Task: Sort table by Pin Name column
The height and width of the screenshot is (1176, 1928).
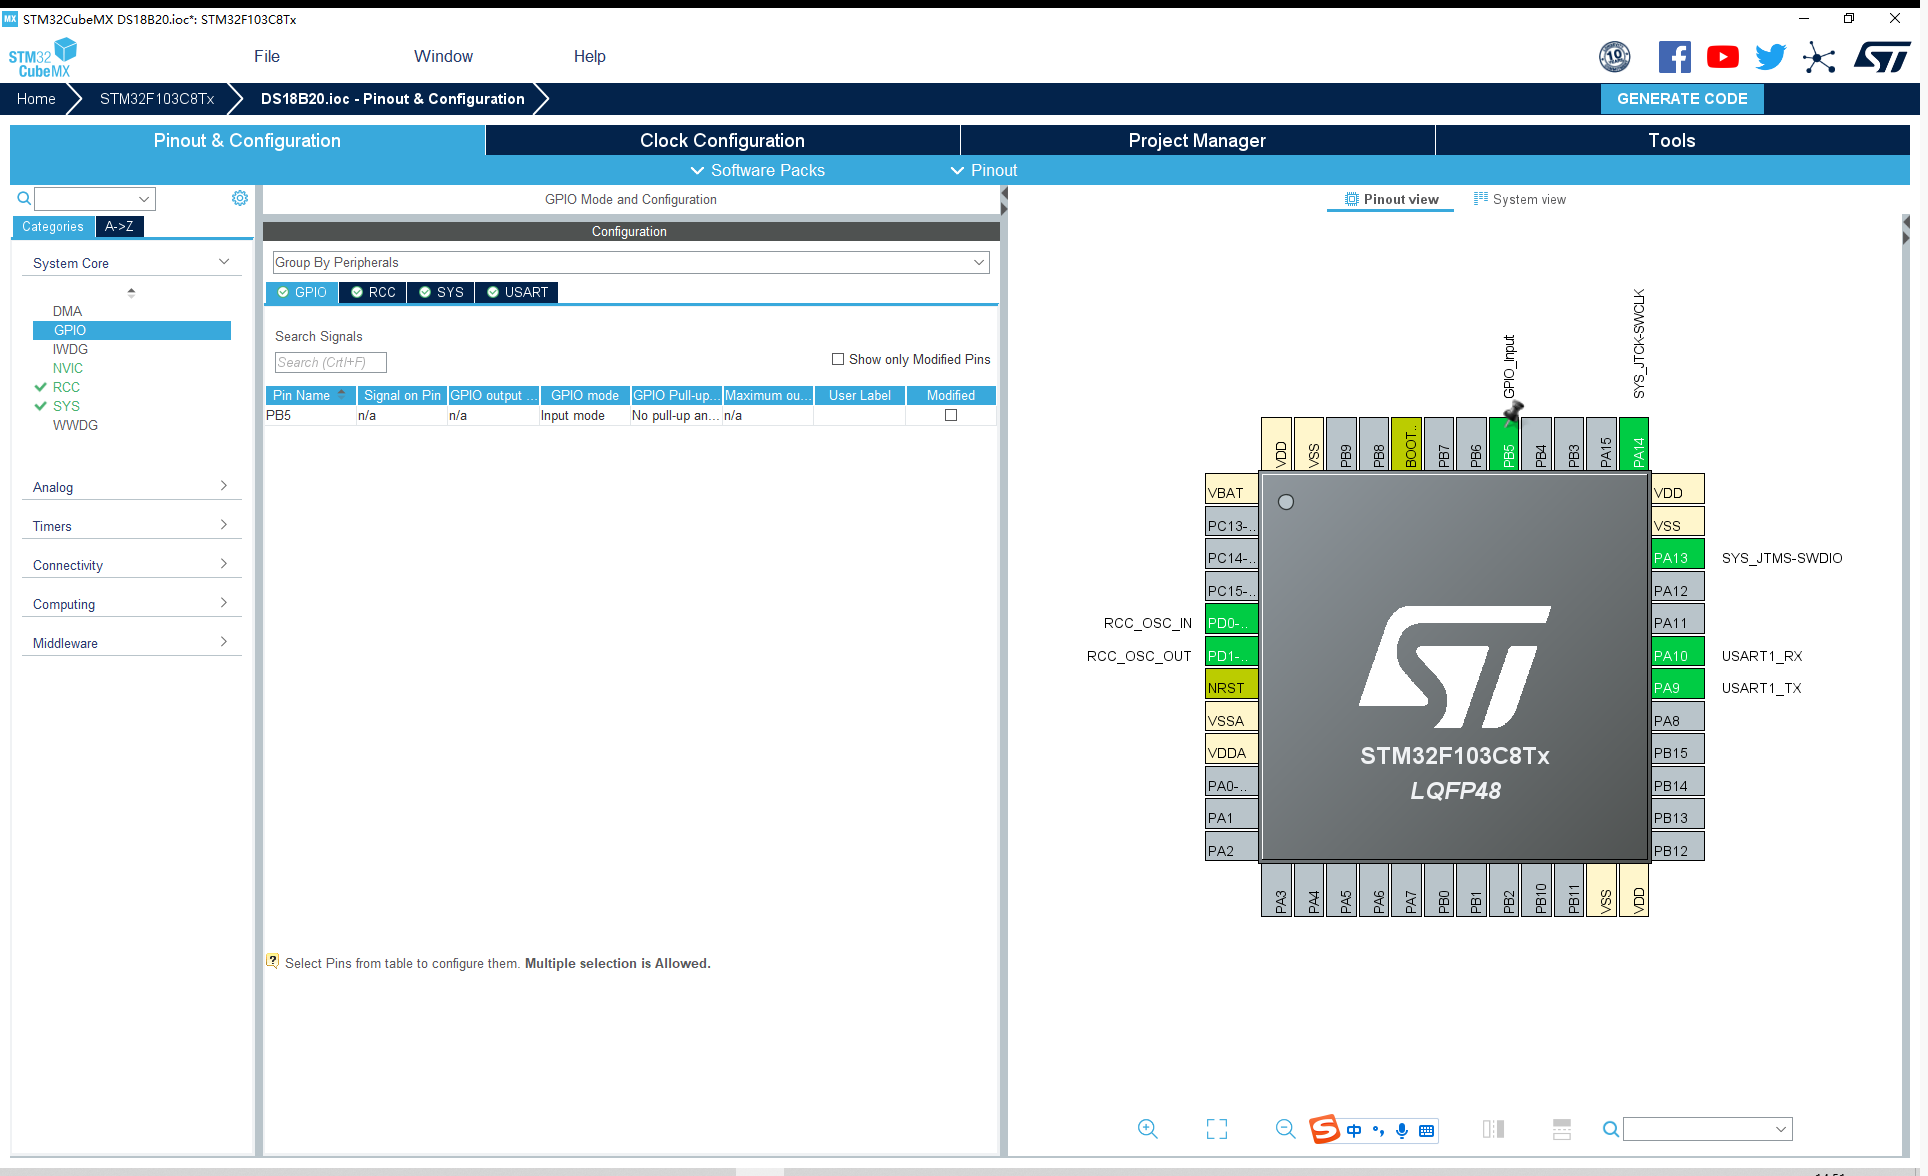Action: pos(310,395)
